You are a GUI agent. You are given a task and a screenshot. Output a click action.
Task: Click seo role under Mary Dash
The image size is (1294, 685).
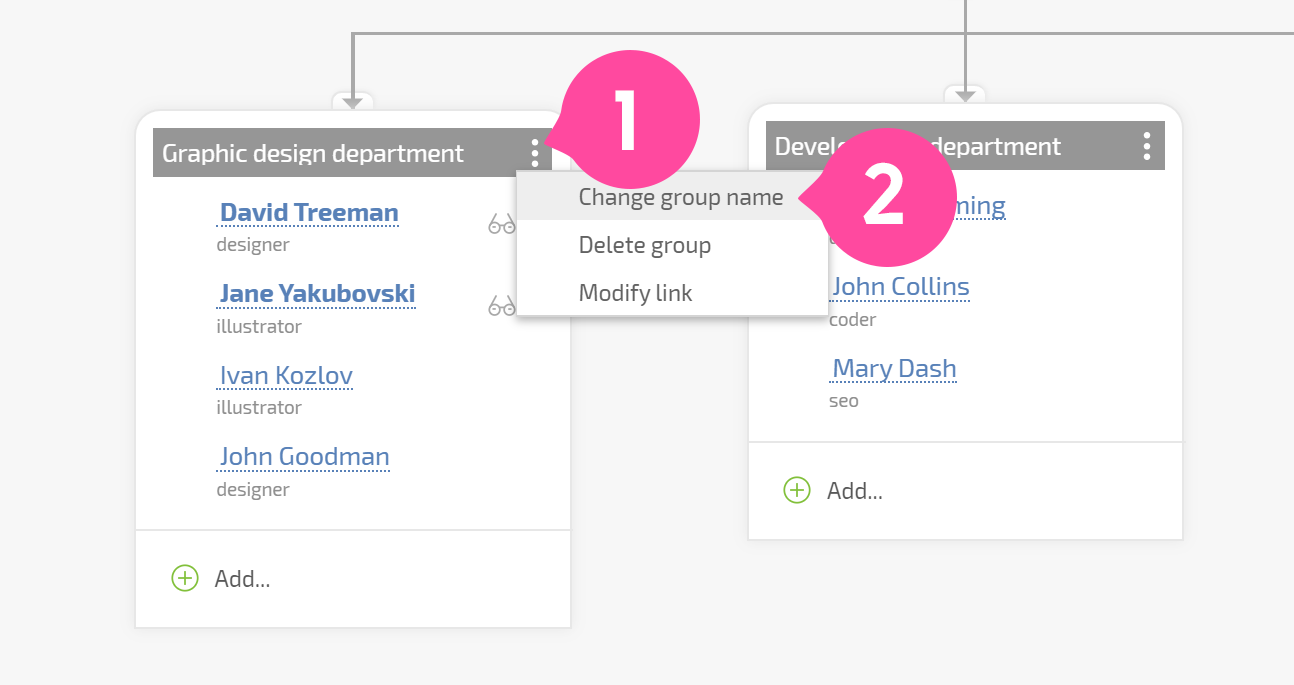[844, 401]
